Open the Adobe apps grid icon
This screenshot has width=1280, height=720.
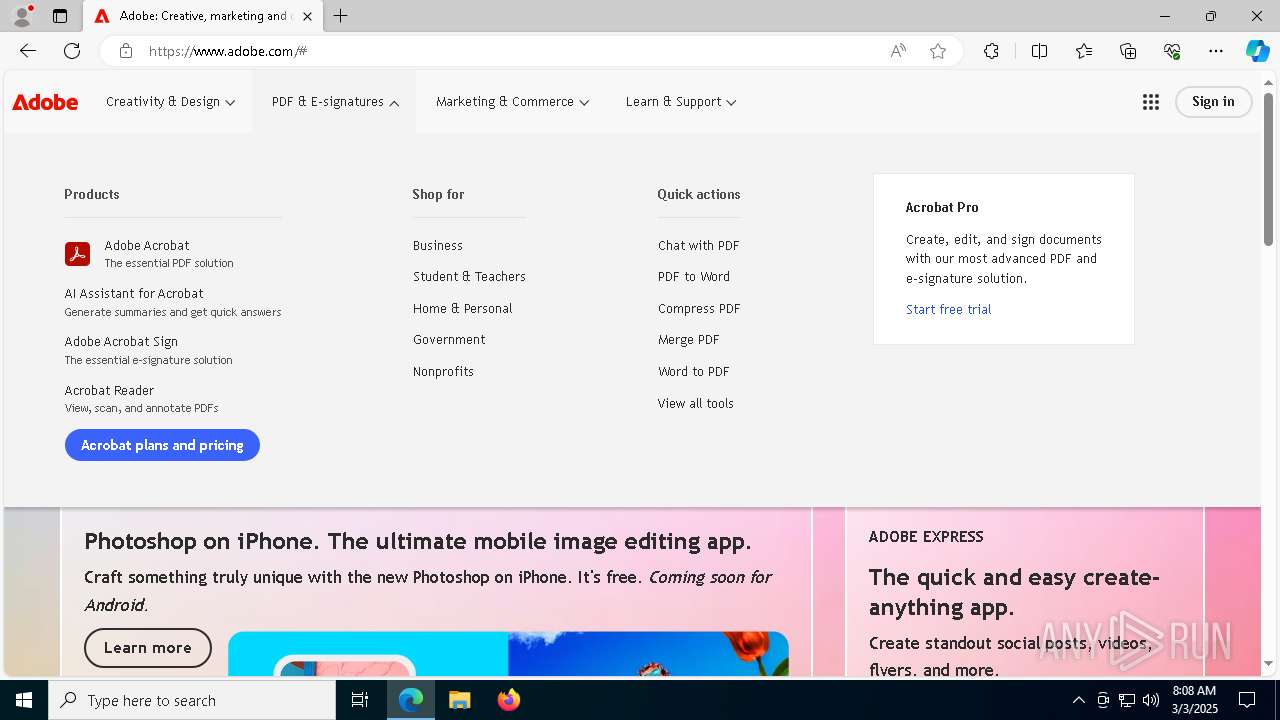click(1151, 102)
